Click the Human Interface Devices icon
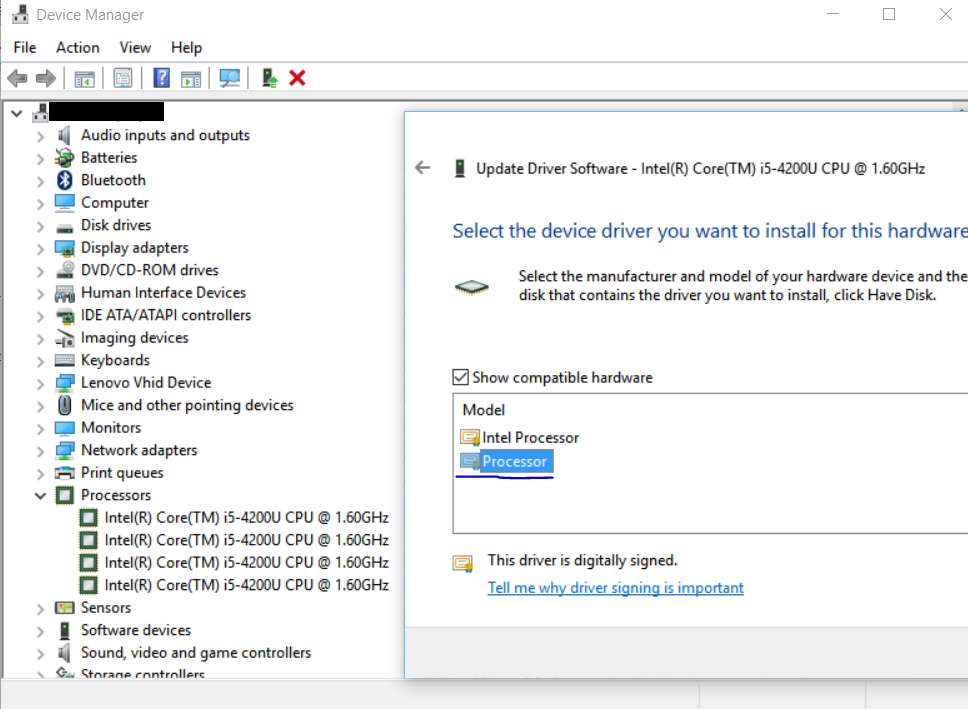Screen dimensions: 968x709 (64, 293)
